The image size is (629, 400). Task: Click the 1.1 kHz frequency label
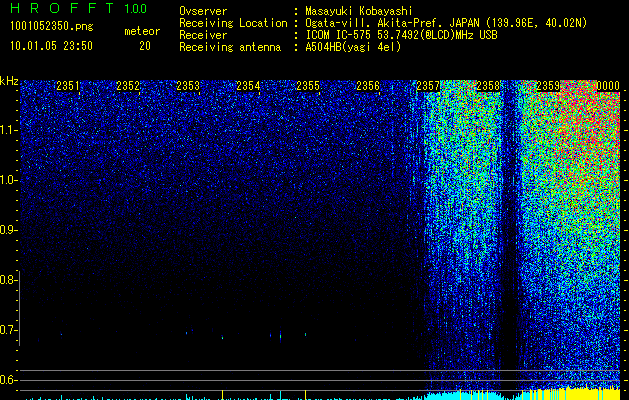[x=7, y=130]
